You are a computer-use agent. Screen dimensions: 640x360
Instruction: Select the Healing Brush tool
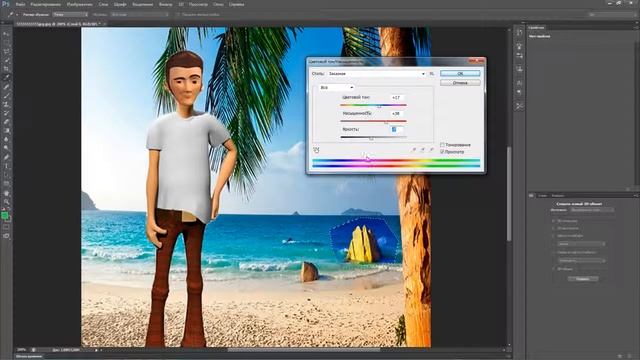coord(6,87)
